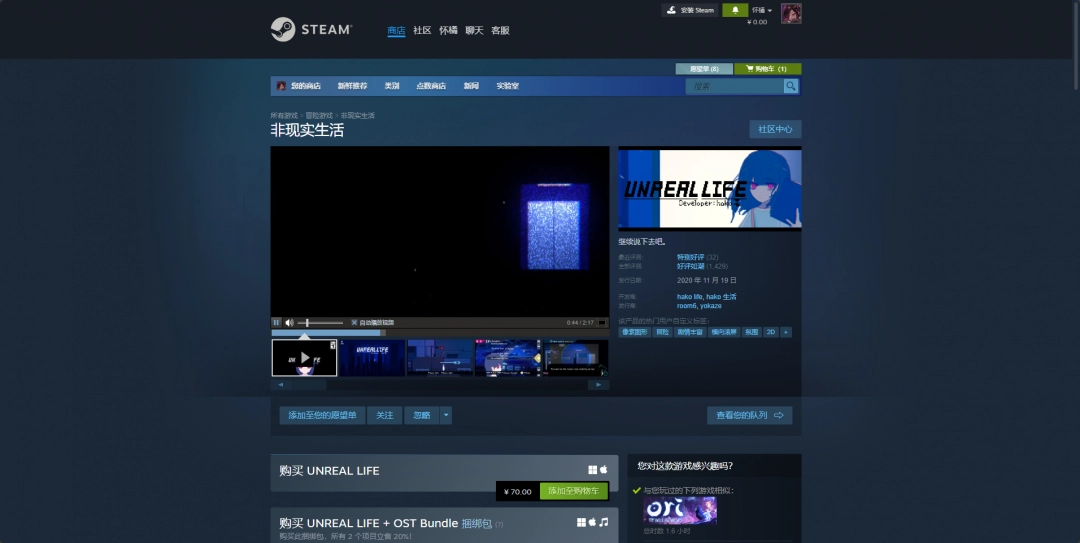Mute the video with the speaker icon
This screenshot has height=543, width=1080.
[289, 323]
